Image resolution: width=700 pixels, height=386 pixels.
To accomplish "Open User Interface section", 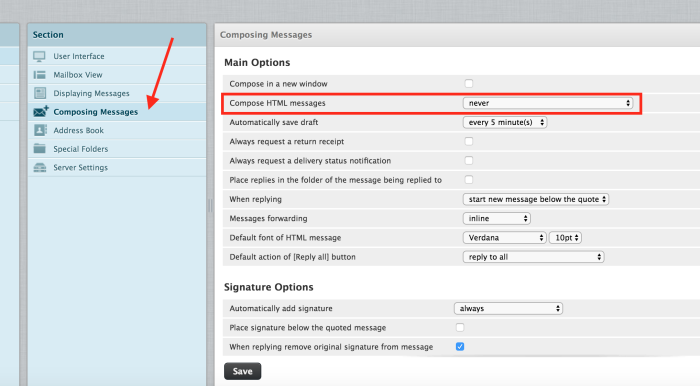I will [117, 56].
